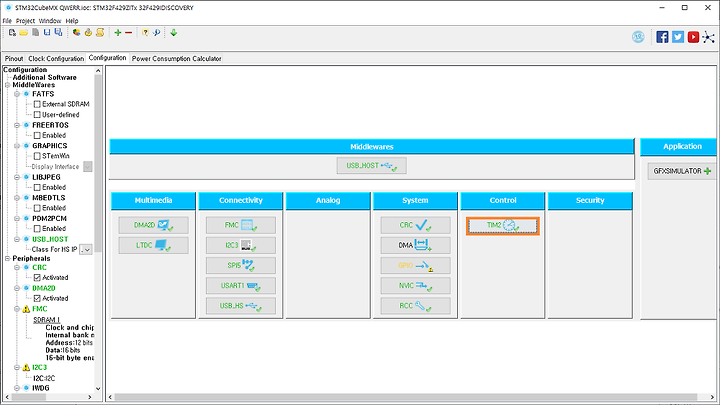The image size is (720, 405).
Task: Open the Project menu
Action: [25, 21]
